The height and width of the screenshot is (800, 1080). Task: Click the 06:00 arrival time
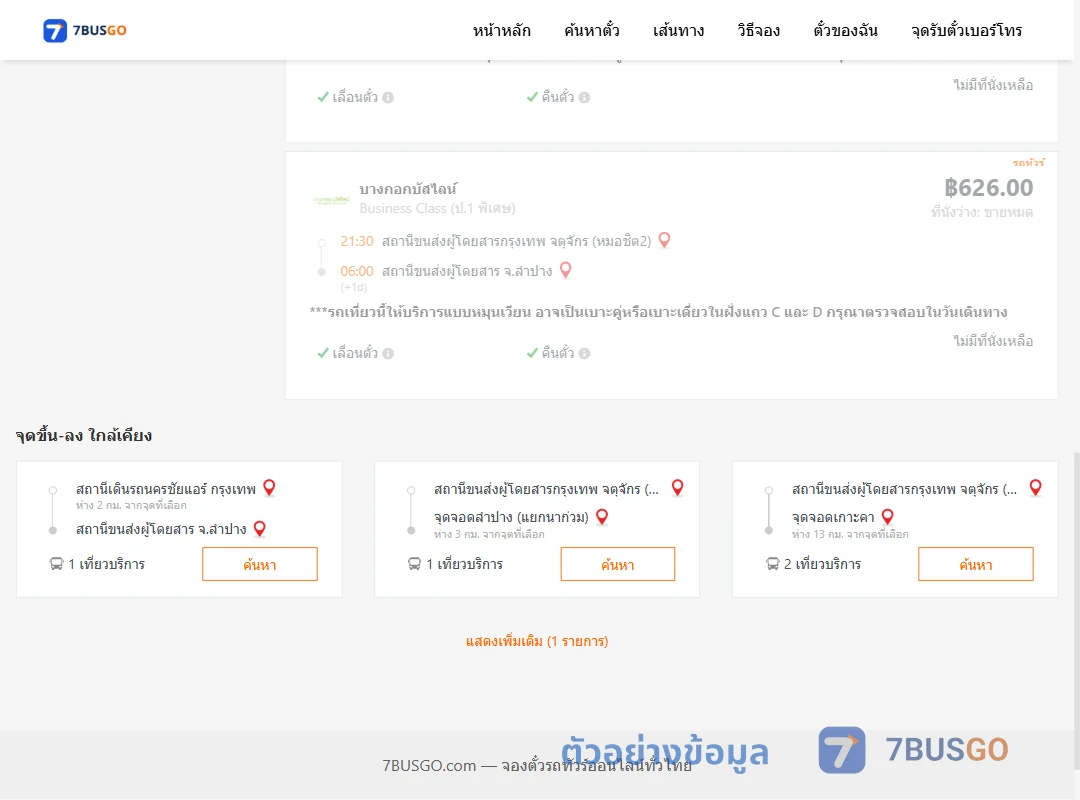pos(357,271)
